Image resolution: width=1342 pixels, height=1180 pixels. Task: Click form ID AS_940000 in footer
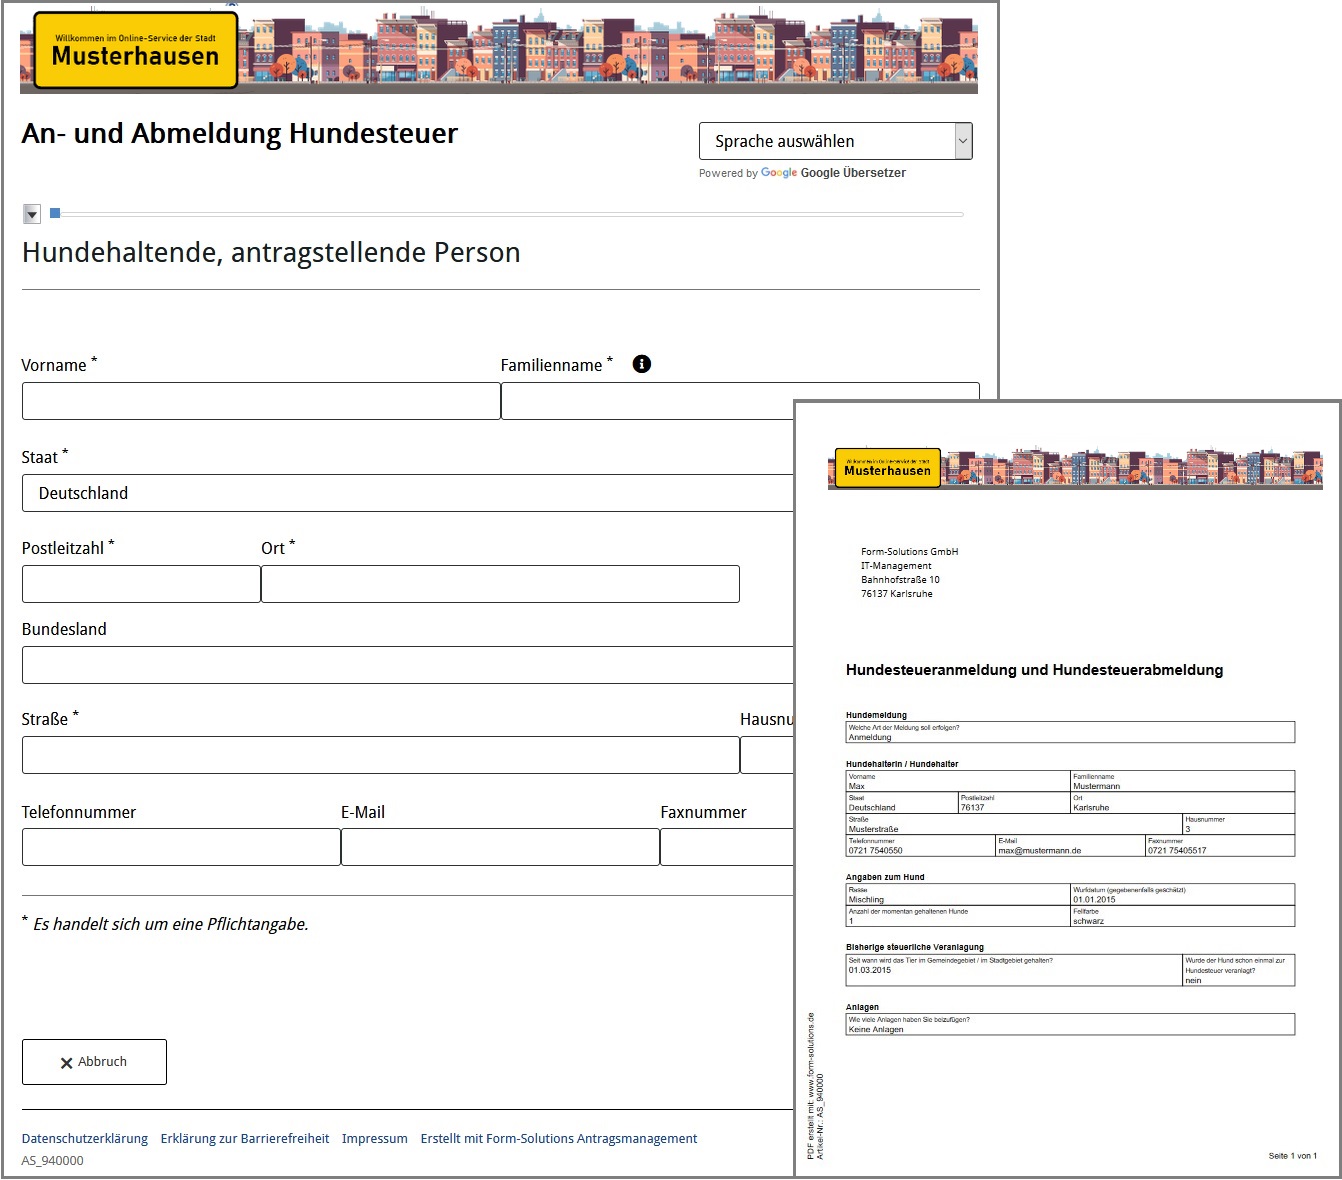point(52,1161)
